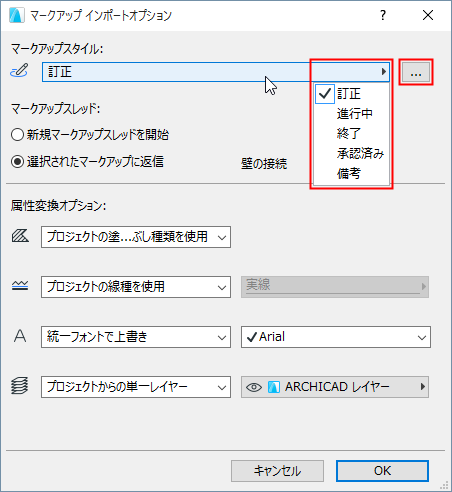Choose 備考 from the style menu
This screenshot has width=452, height=492.
[x=352, y=174]
